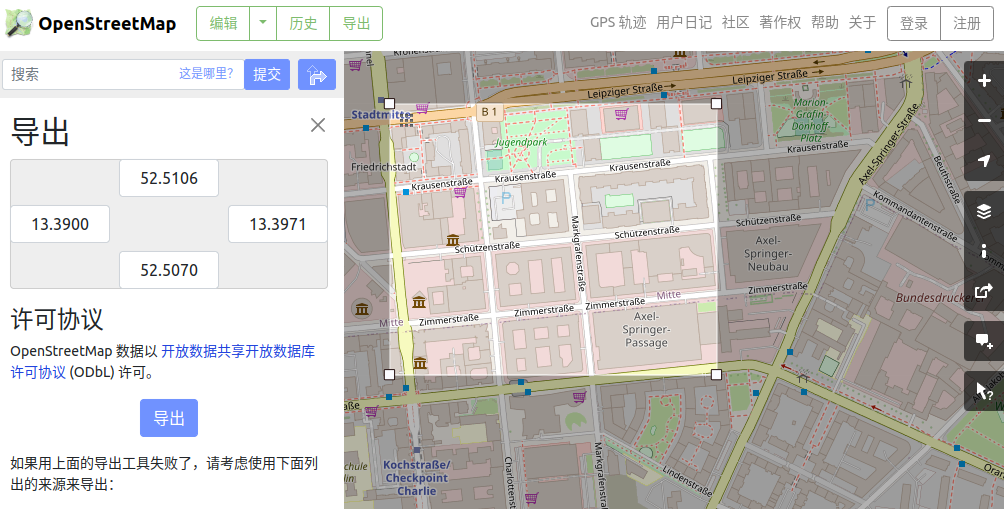Open directions with the blue arrow button
Viewport: 1004px width, 509px height.
[317, 75]
